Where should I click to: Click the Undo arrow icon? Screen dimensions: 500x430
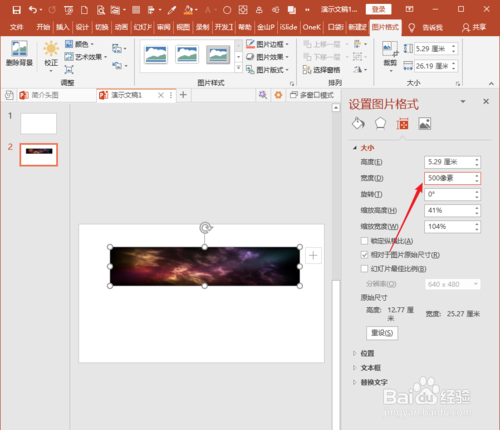pyautogui.click(x=33, y=10)
